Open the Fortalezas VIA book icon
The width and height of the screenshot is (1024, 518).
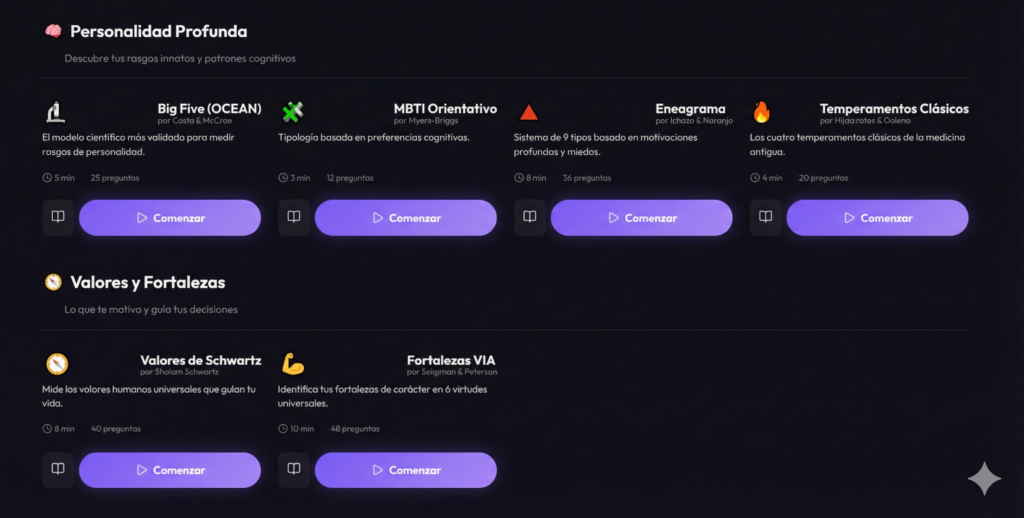(x=294, y=469)
